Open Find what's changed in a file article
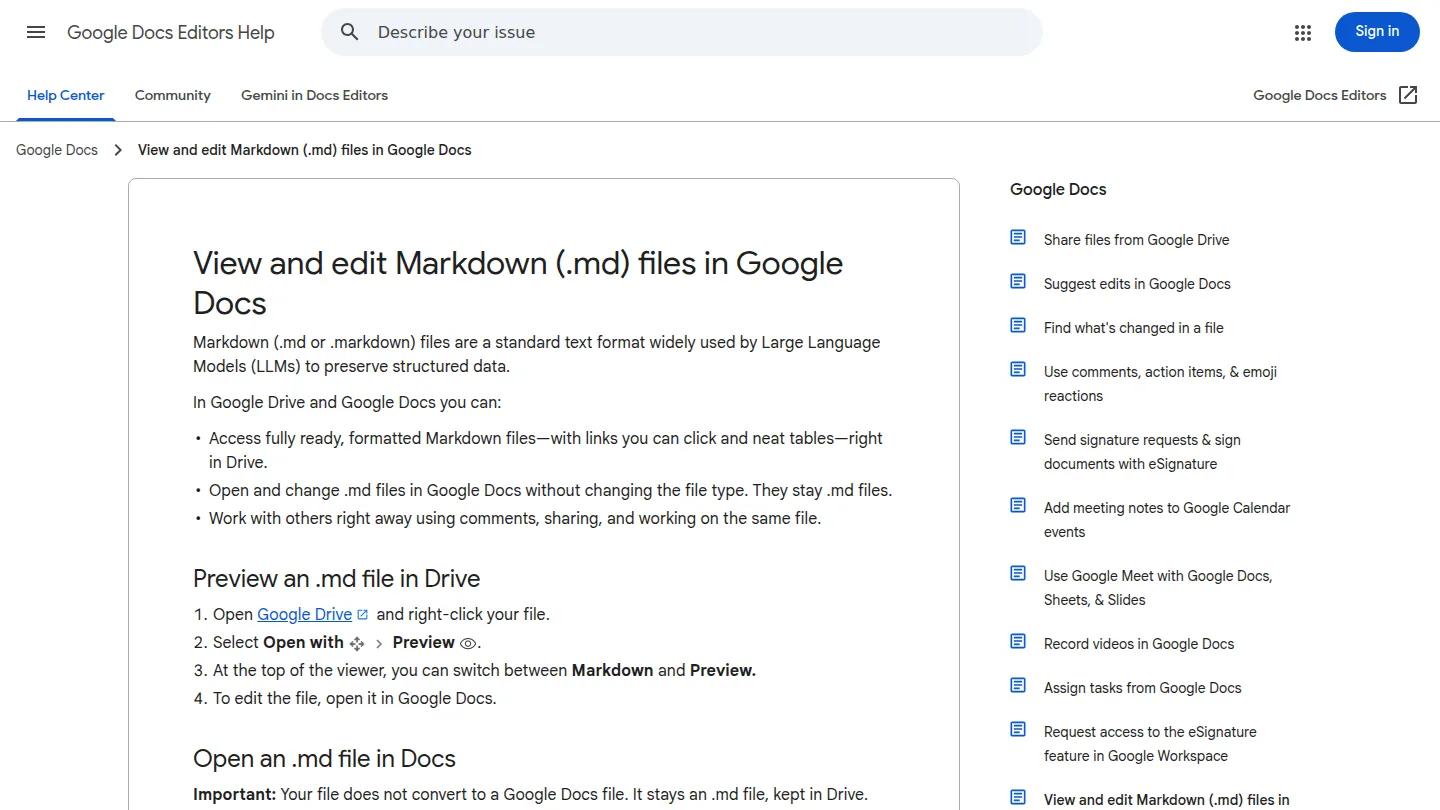The image size is (1440, 810). pos(1134,328)
